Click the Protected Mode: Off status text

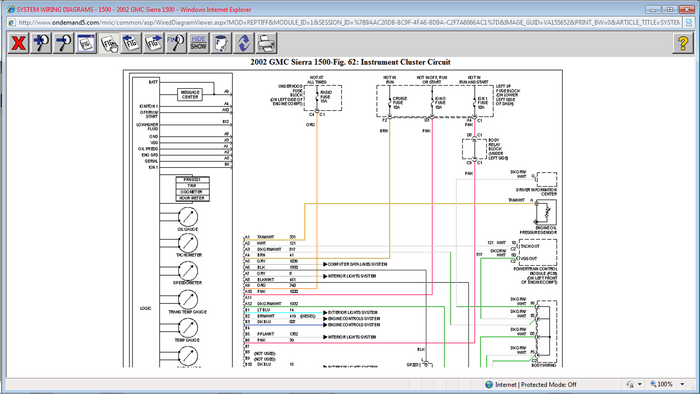(x=549, y=384)
